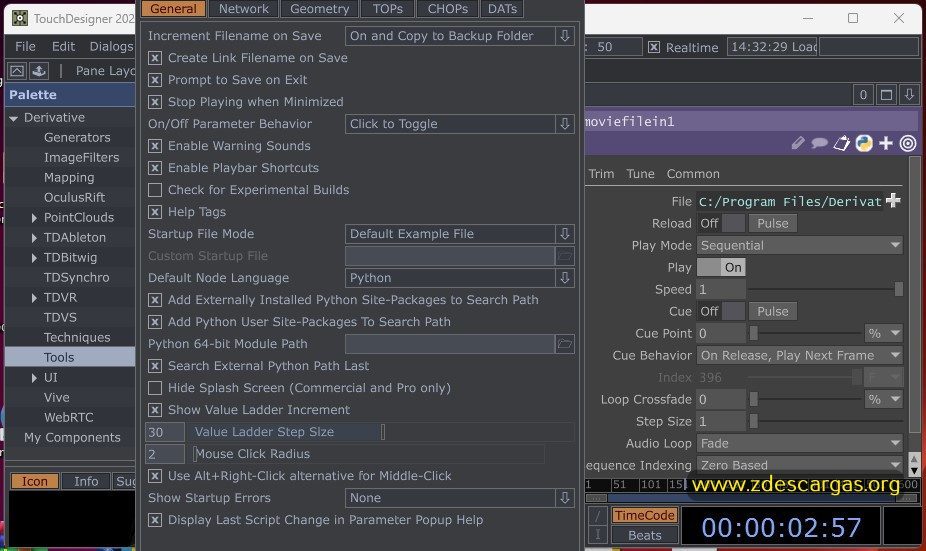
Task: Toggle Search External Python Path Last
Action: point(155,366)
